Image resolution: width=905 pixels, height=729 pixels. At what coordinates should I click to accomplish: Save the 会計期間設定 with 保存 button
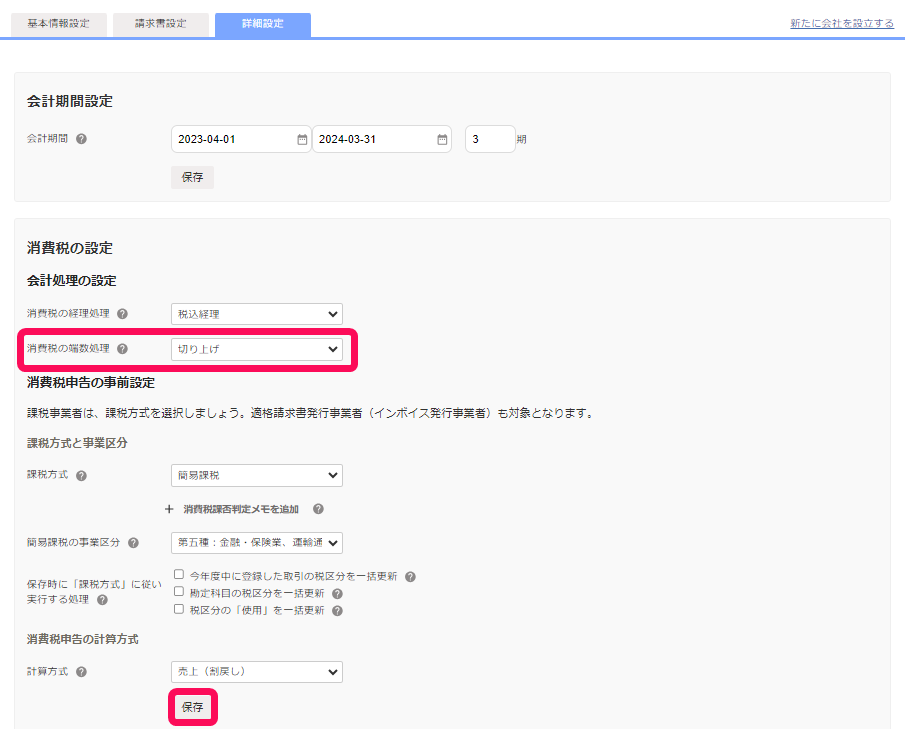[x=192, y=177]
